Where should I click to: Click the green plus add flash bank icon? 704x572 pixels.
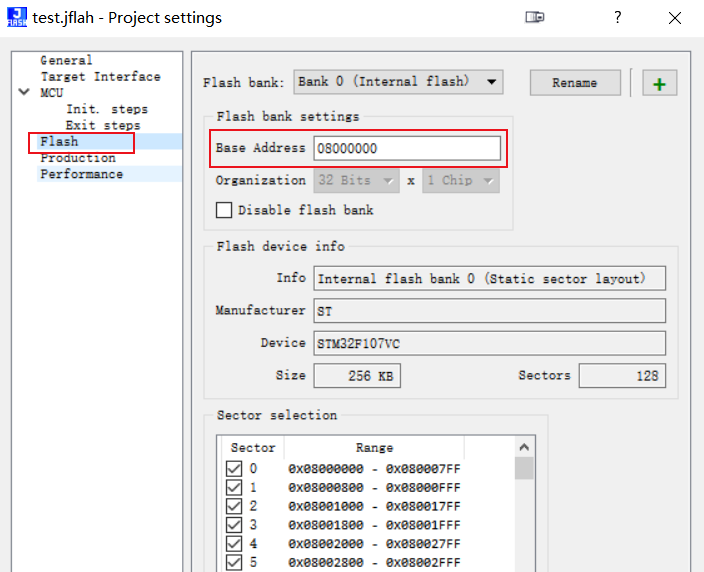click(659, 83)
